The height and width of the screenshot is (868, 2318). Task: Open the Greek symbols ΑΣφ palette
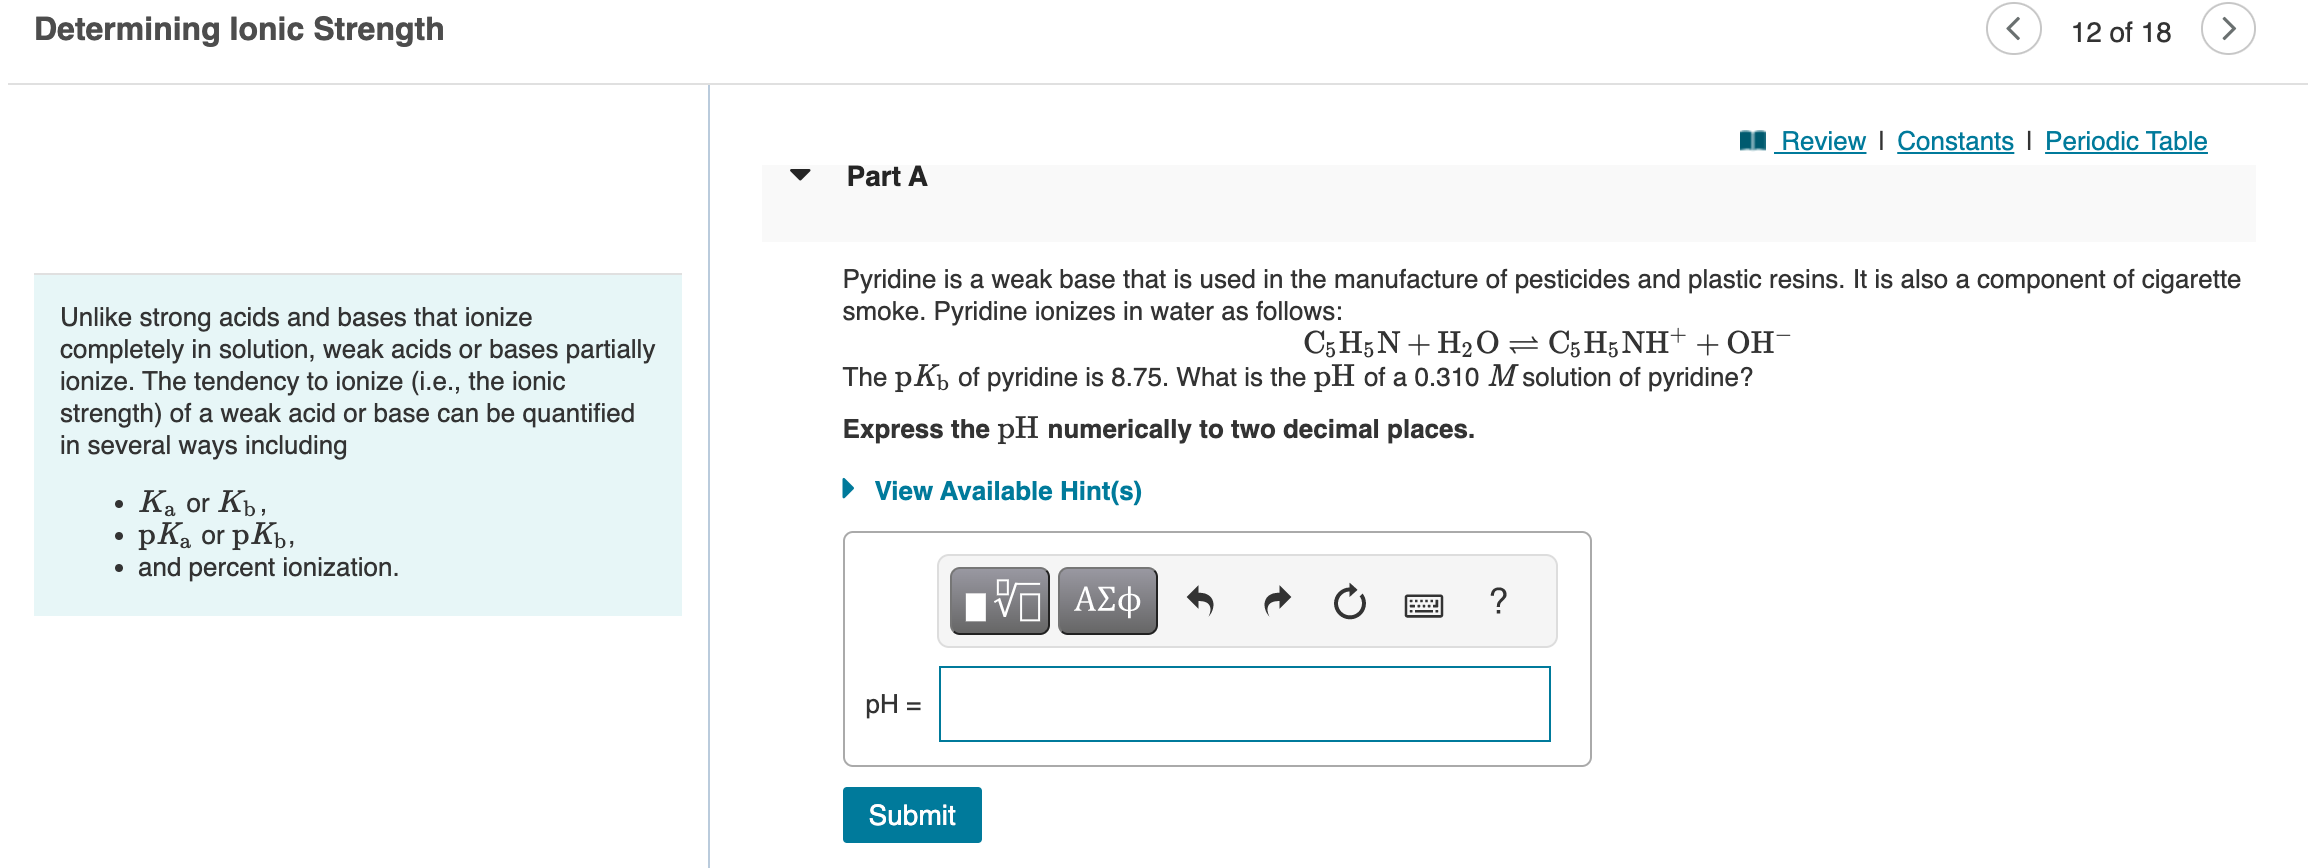pyautogui.click(x=1106, y=600)
